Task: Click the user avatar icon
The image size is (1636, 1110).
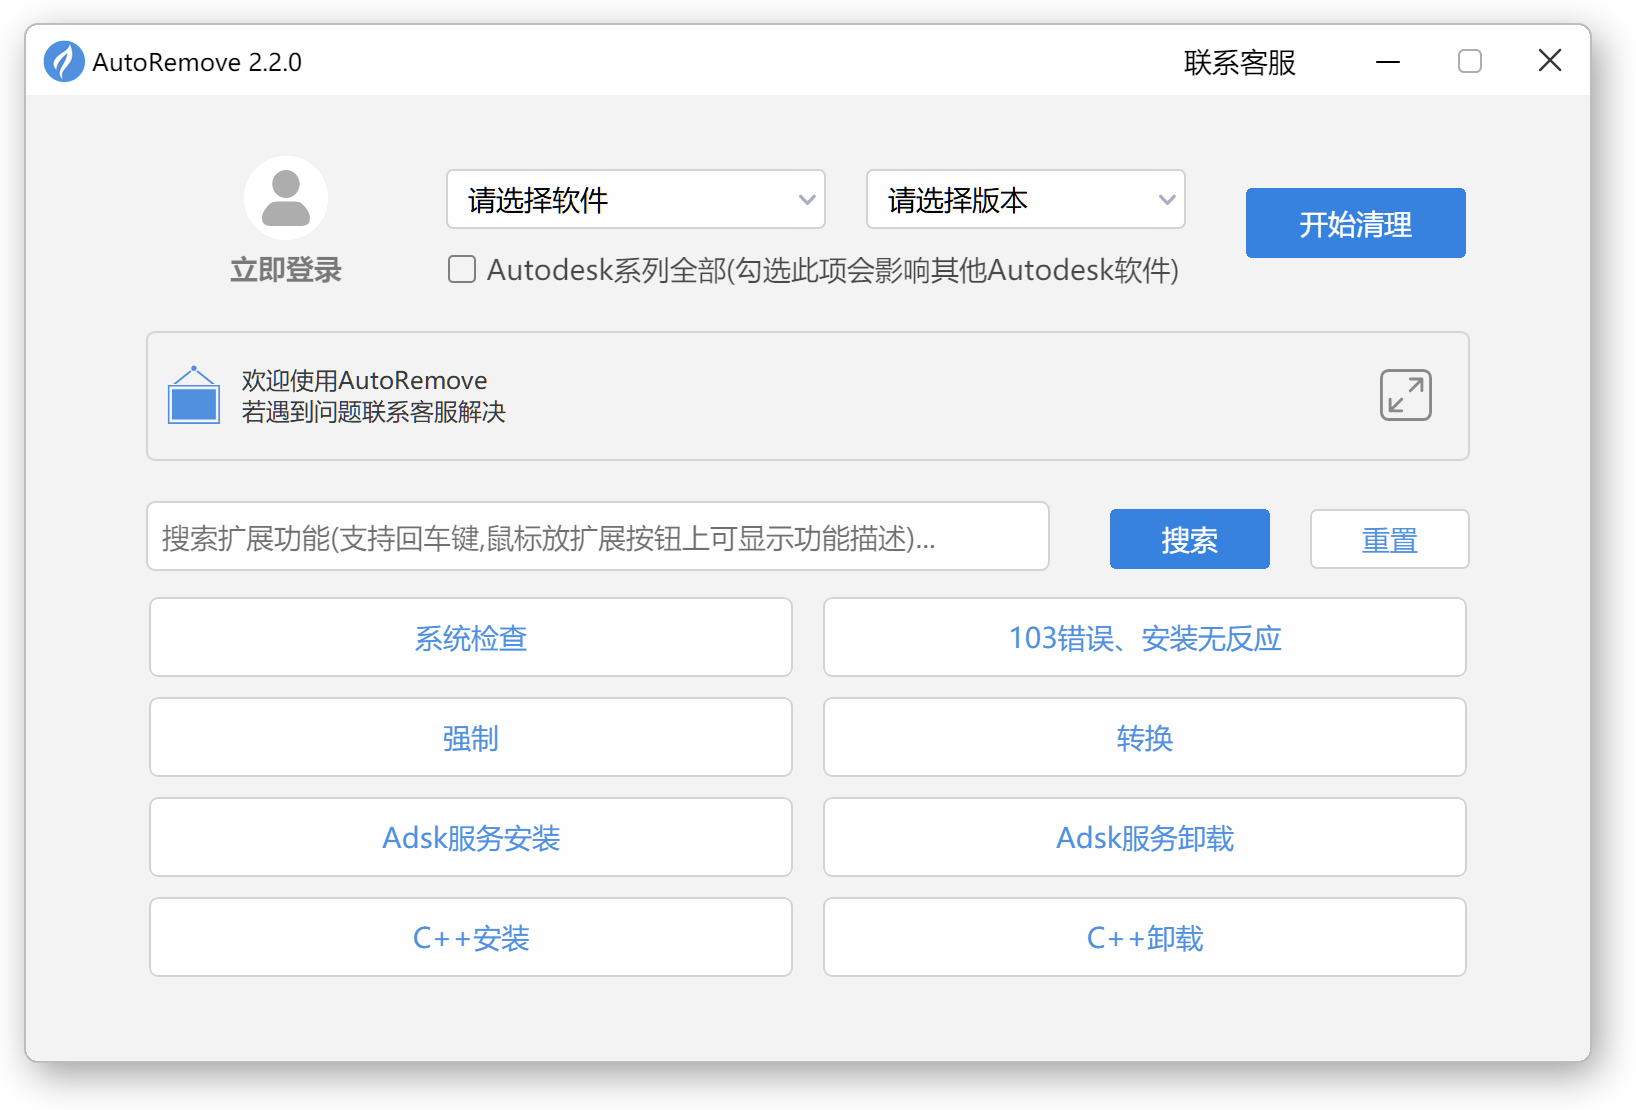Action: [286, 198]
